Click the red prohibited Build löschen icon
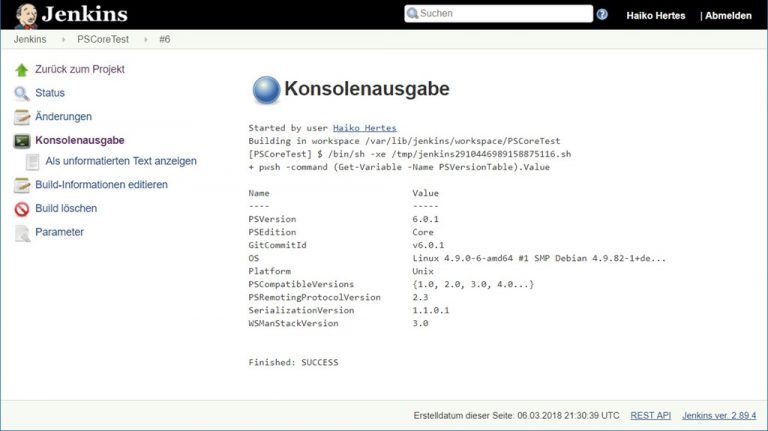 pos(22,209)
